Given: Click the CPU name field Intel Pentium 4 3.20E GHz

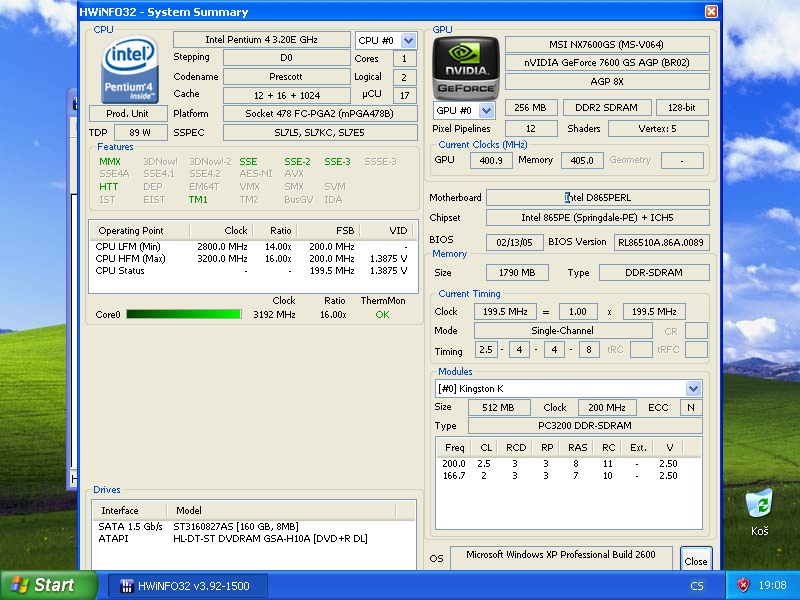Looking at the screenshot, I should (x=262, y=40).
